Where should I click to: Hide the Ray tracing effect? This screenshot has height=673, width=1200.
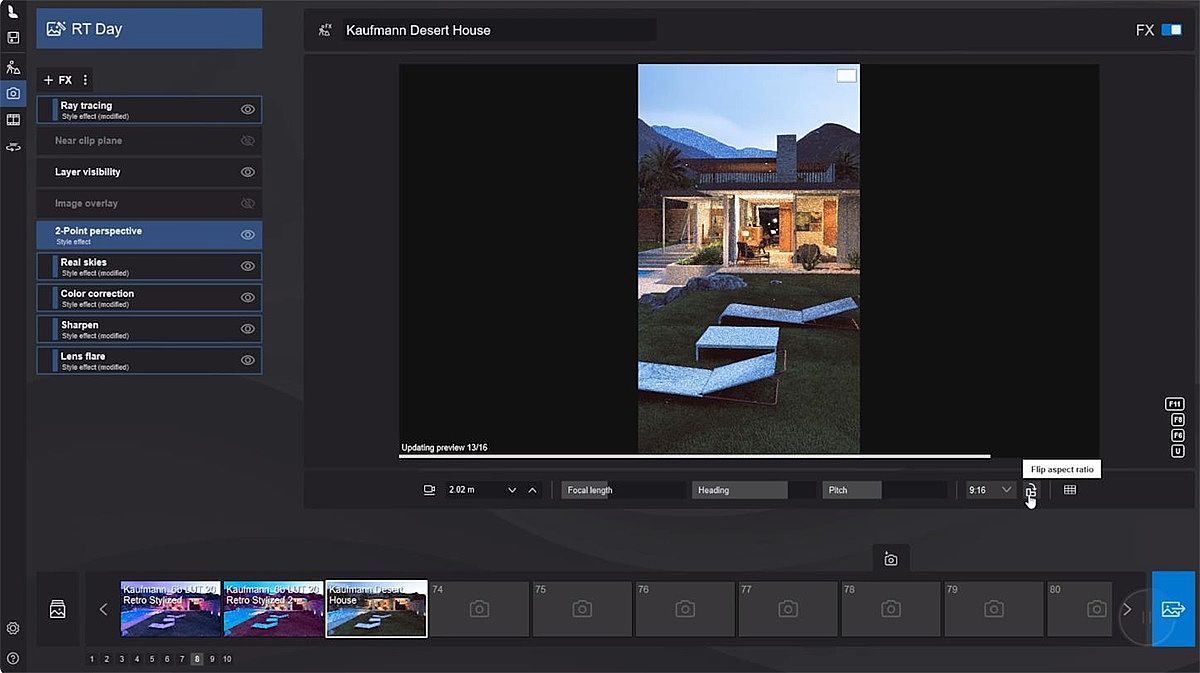click(x=248, y=109)
